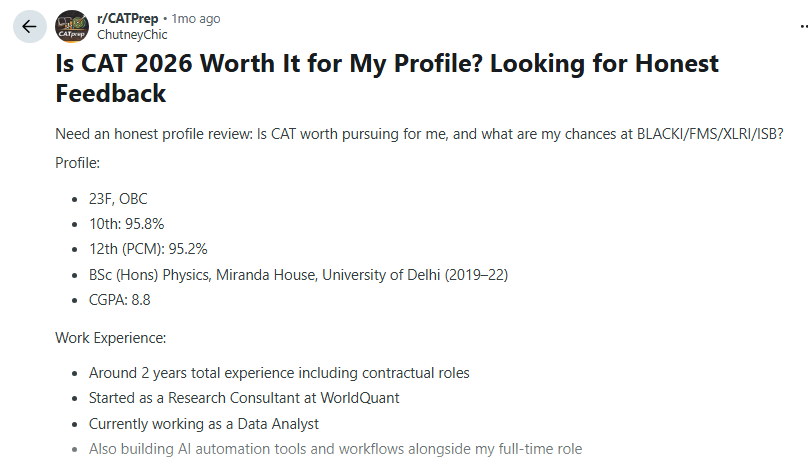Select the '23F, OBC' bullet item

coord(118,199)
